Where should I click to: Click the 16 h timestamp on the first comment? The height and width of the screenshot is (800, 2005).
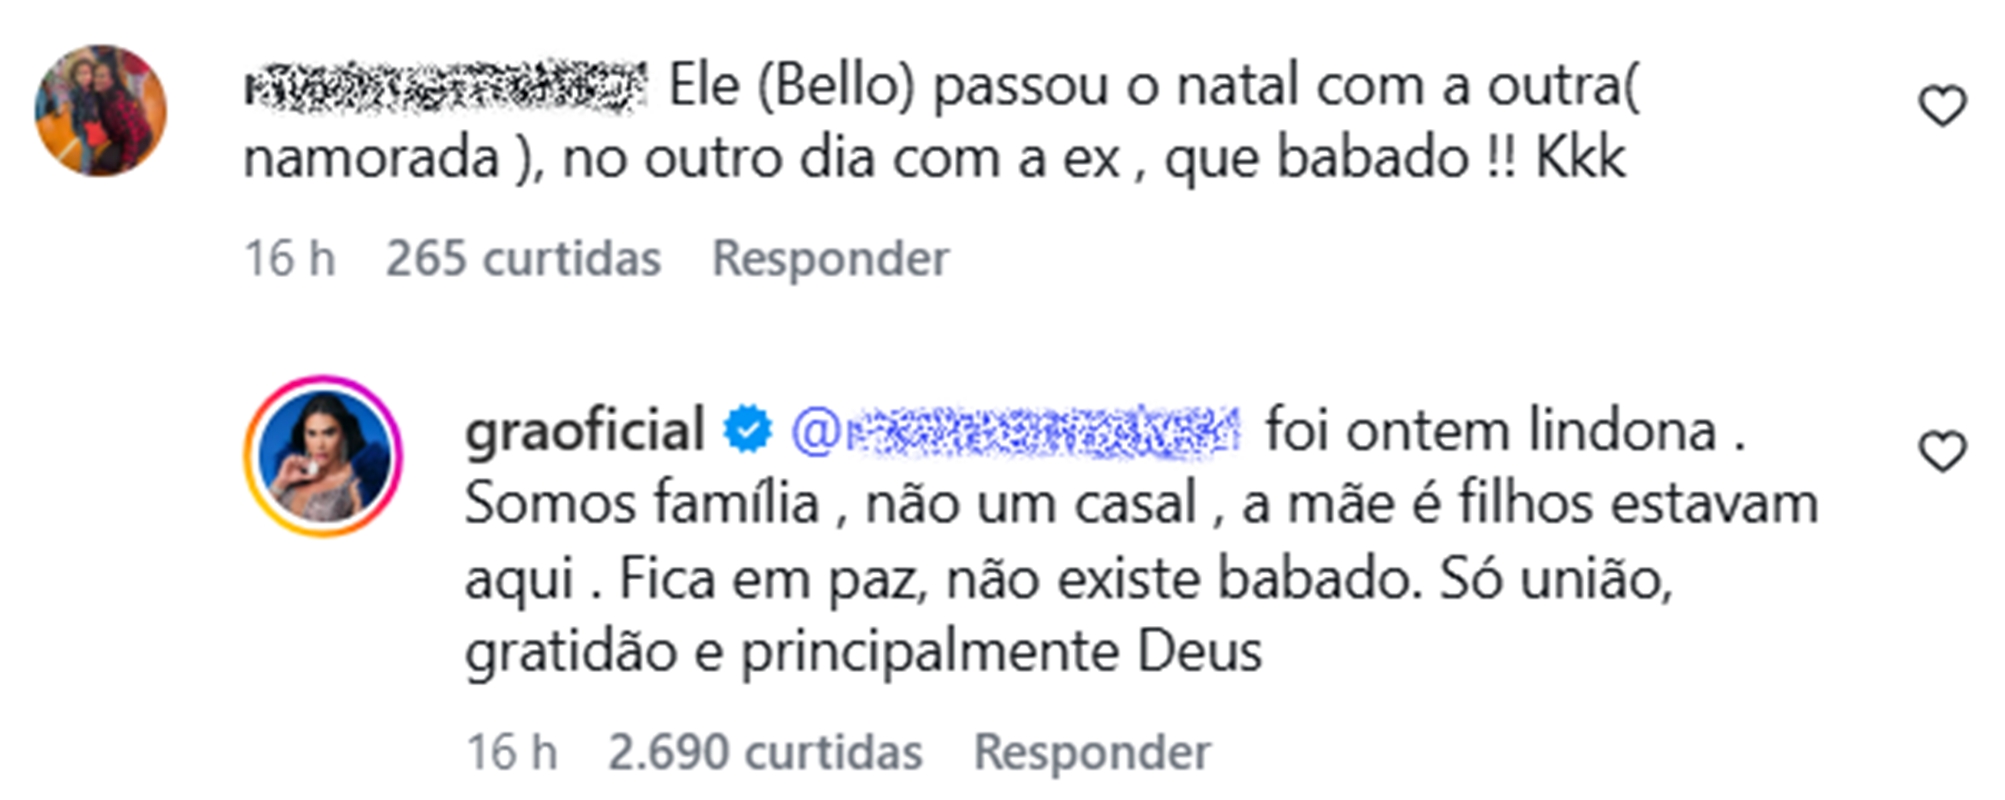click(288, 258)
